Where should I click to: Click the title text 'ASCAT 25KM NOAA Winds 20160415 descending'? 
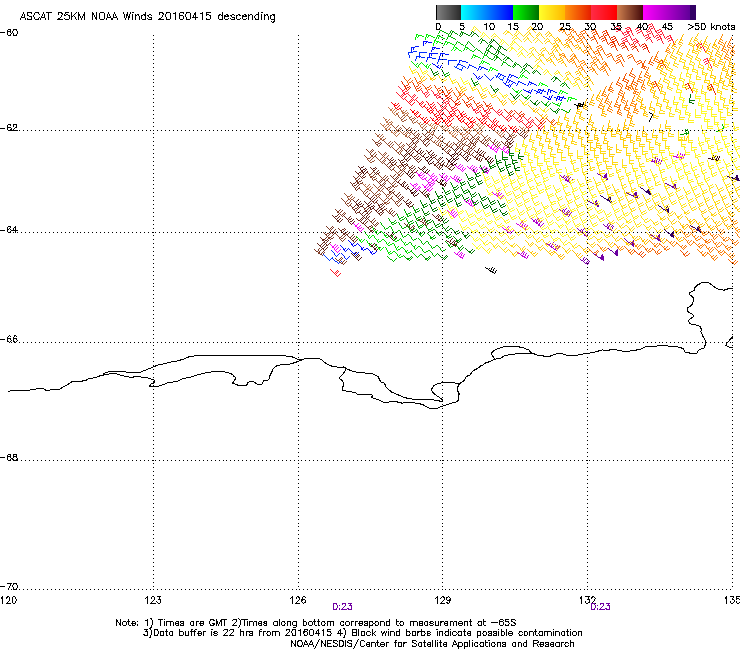(x=147, y=17)
